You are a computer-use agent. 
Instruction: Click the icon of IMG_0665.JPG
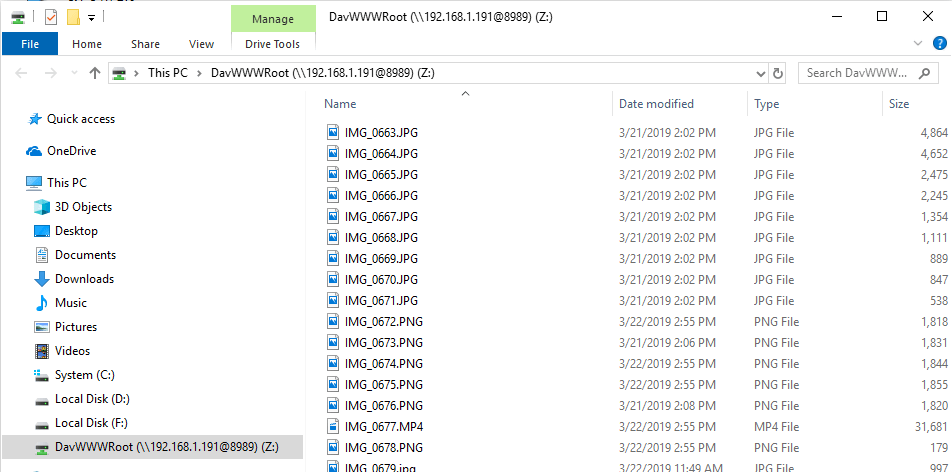pyautogui.click(x=332, y=174)
